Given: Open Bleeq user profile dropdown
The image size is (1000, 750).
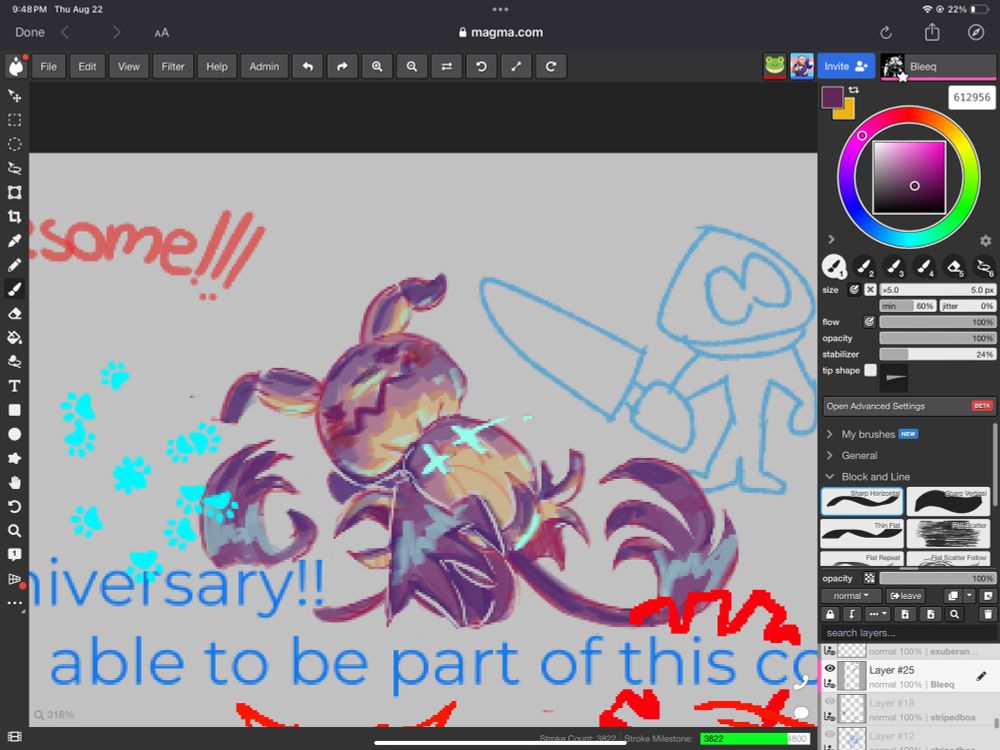Looking at the screenshot, I should point(938,66).
